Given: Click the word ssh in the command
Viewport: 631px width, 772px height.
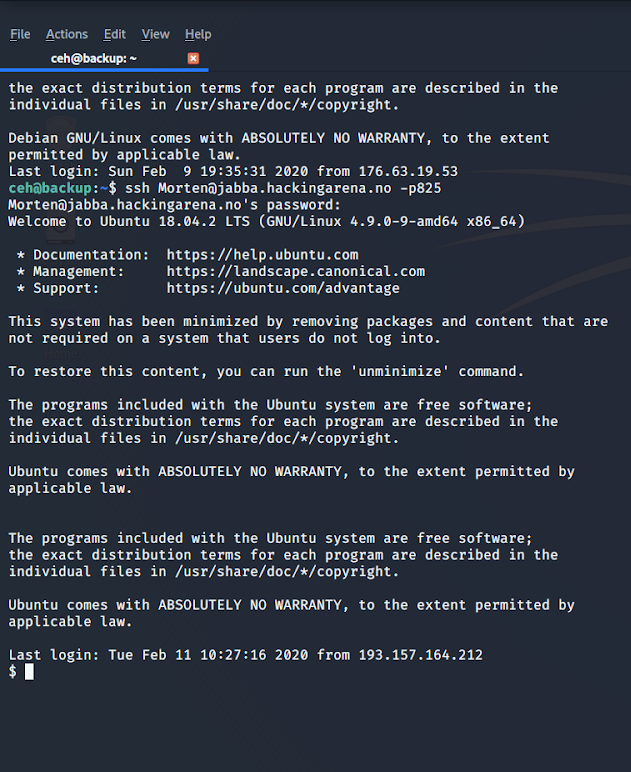Looking at the screenshot, I should [137, 189].
